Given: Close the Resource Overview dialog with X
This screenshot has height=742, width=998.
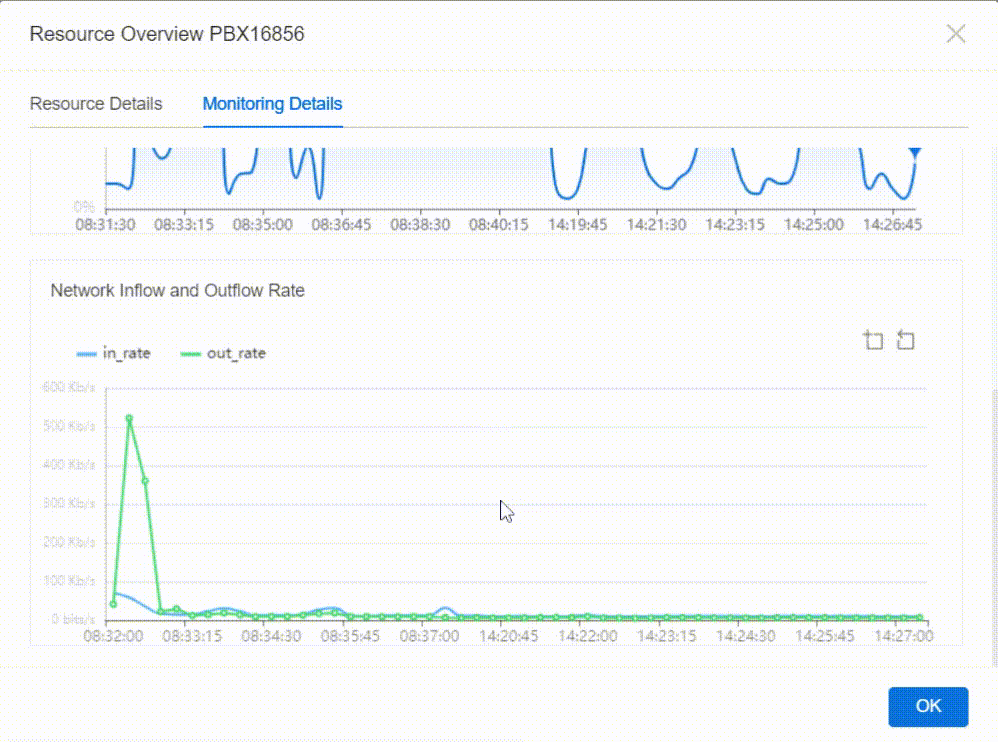Looking at the screenshot, I should [x=956, y=34].
